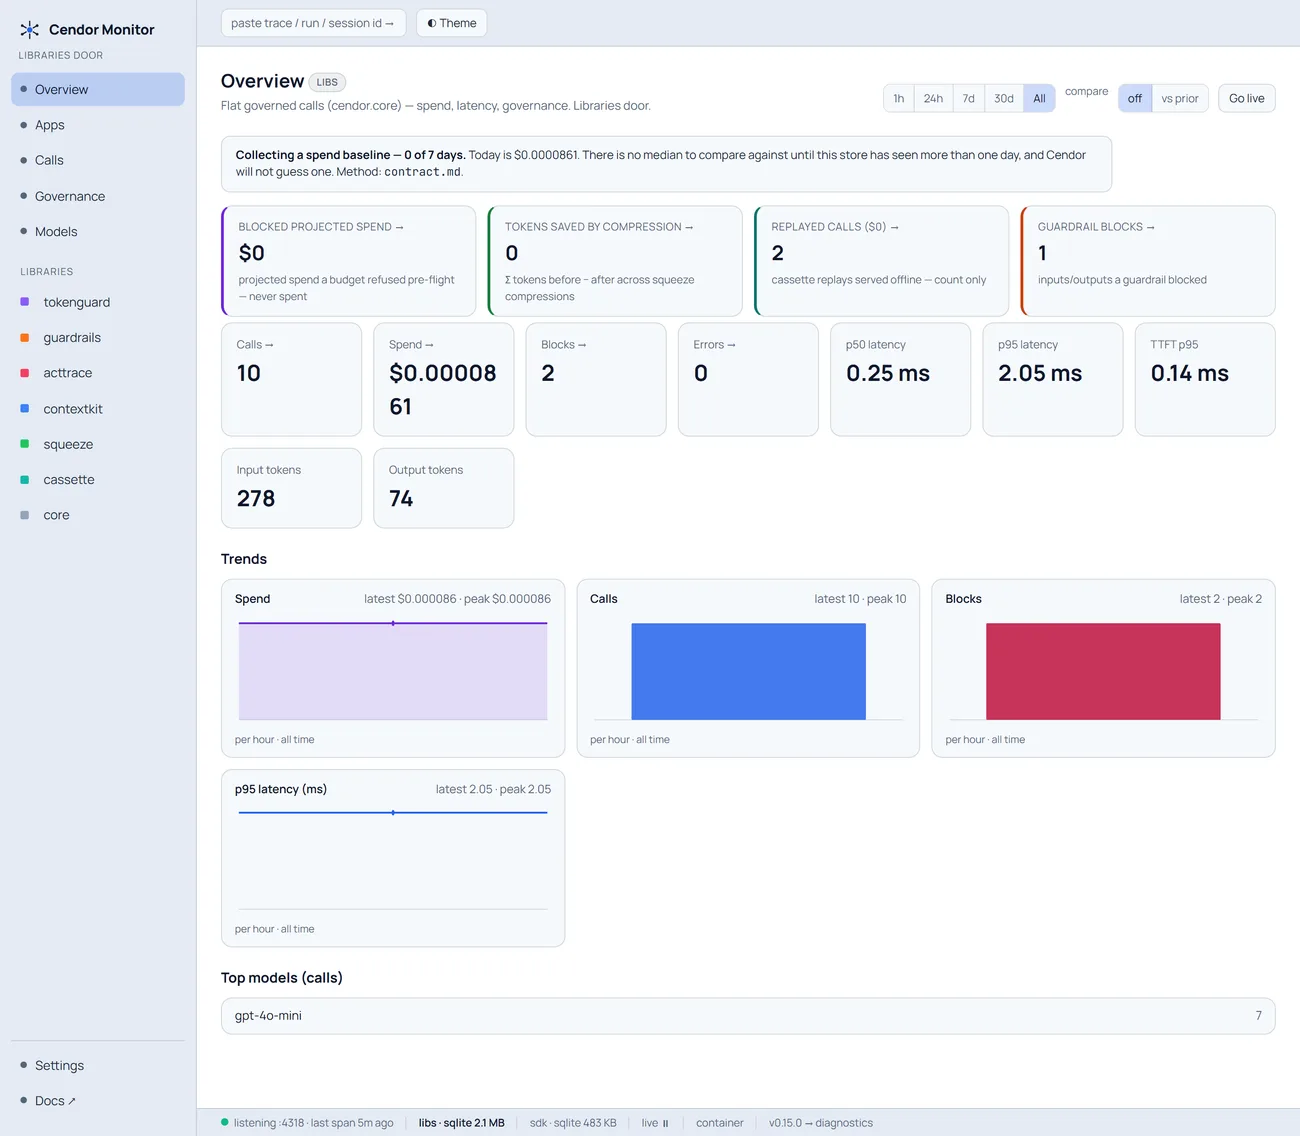Image resolution: width=1300 pixels, height=1136 pixels.
Task: Go to the Overview page
Action: coord(98,89)
